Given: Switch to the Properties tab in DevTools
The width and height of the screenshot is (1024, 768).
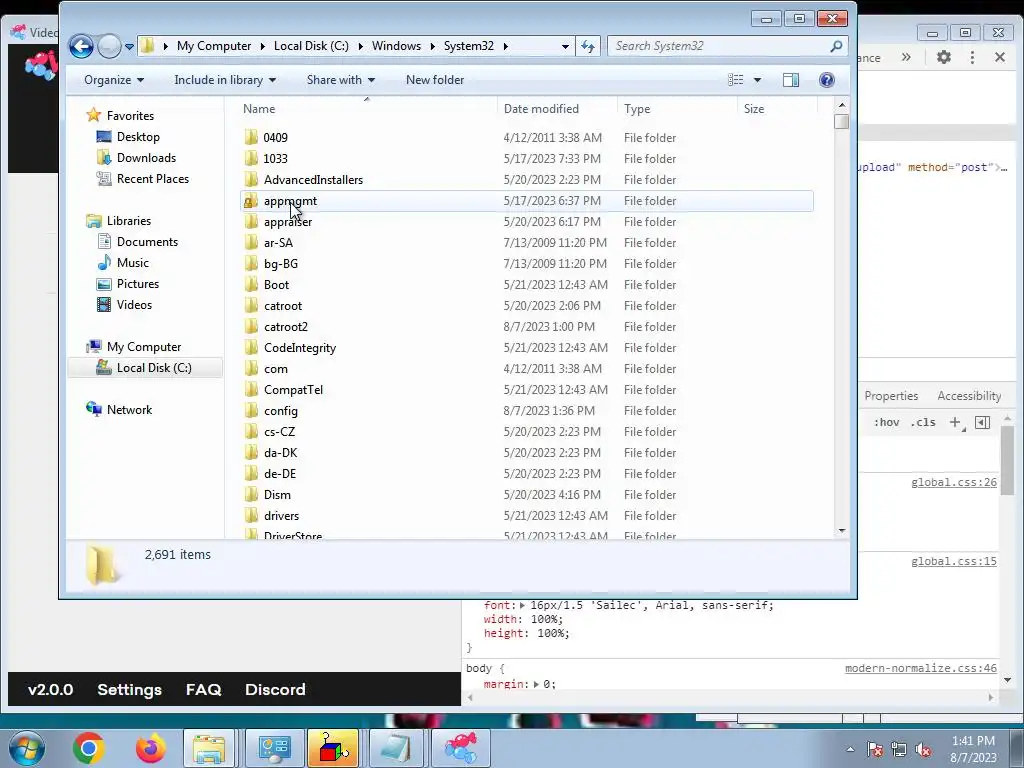Looking at the screenshot, I should tap(891, 396).
